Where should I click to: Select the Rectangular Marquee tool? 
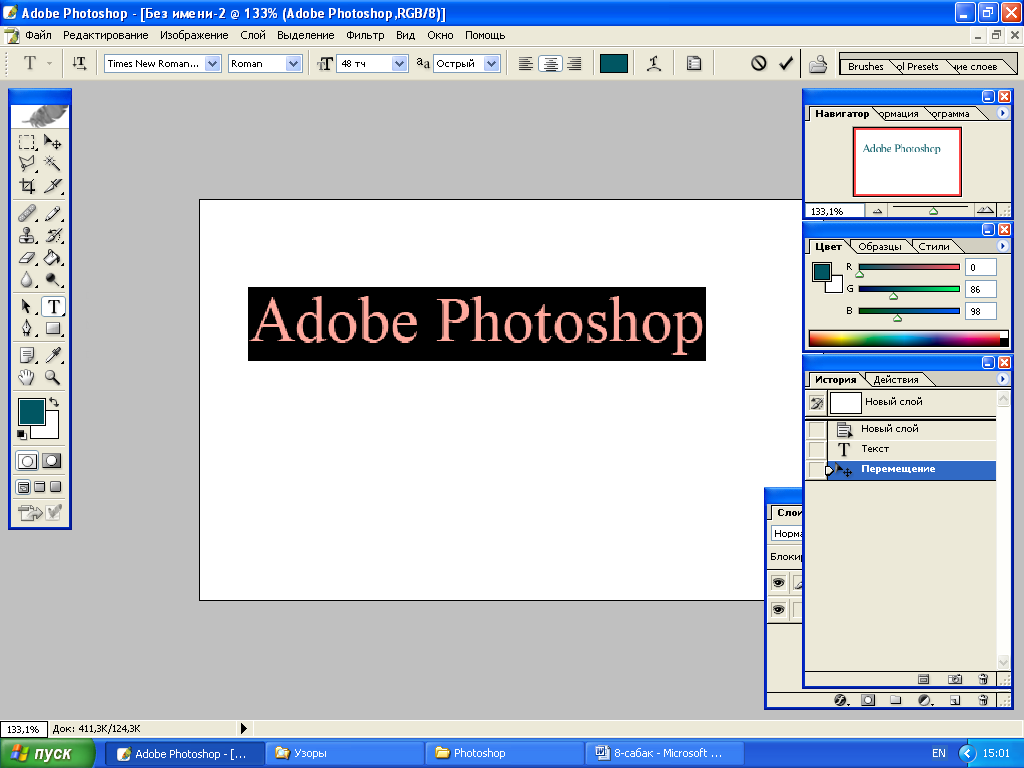click(x=26, y=142)
